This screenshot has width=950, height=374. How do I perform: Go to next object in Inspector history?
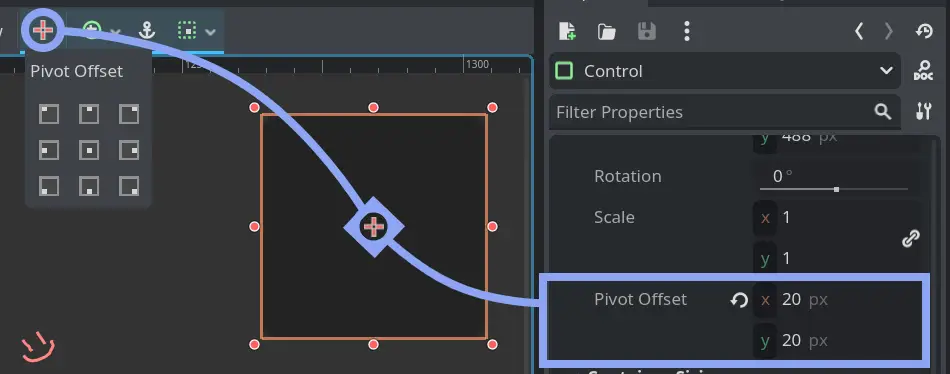pyautogui.click(x=889, y=31)
